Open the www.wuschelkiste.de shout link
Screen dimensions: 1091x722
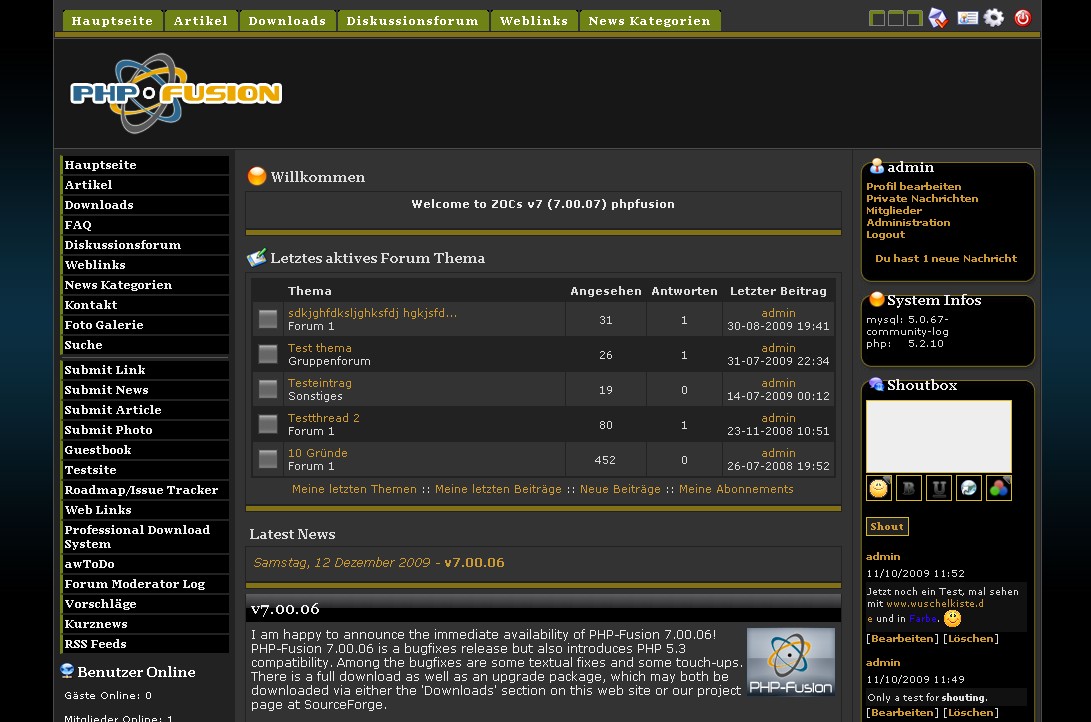pos(934,604)
